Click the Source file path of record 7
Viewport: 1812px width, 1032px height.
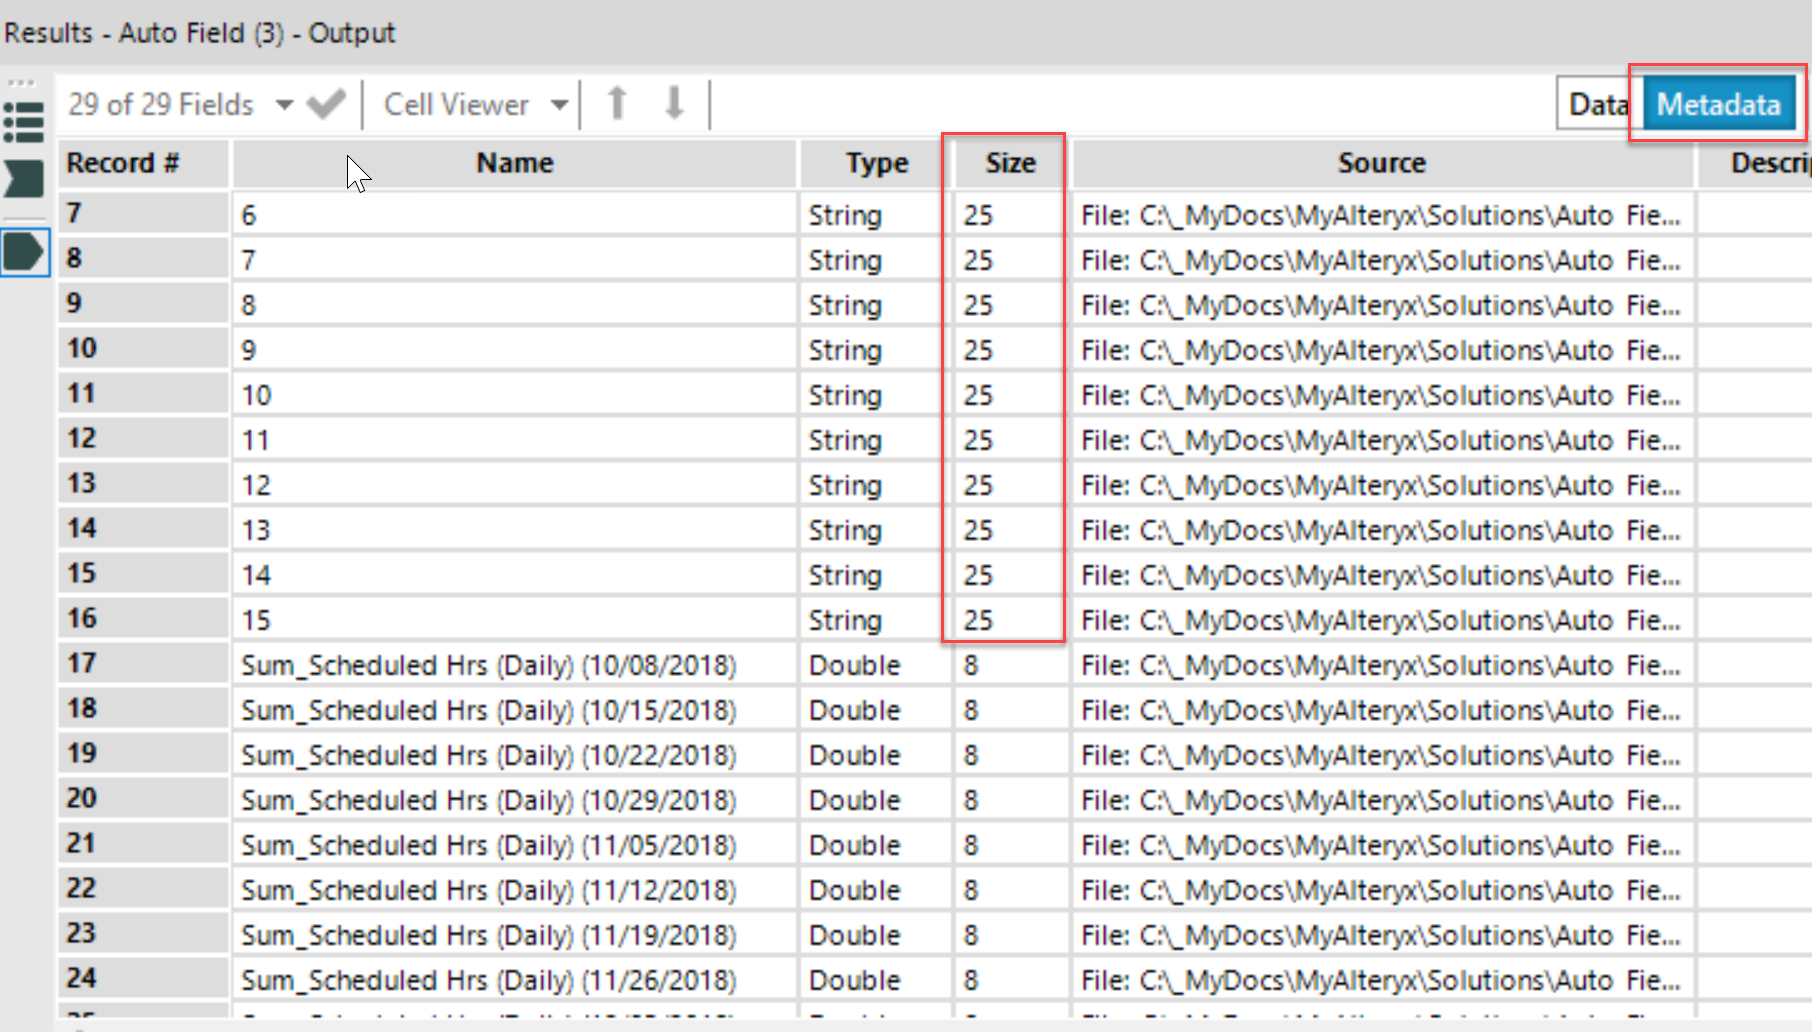pos(1380,214)
